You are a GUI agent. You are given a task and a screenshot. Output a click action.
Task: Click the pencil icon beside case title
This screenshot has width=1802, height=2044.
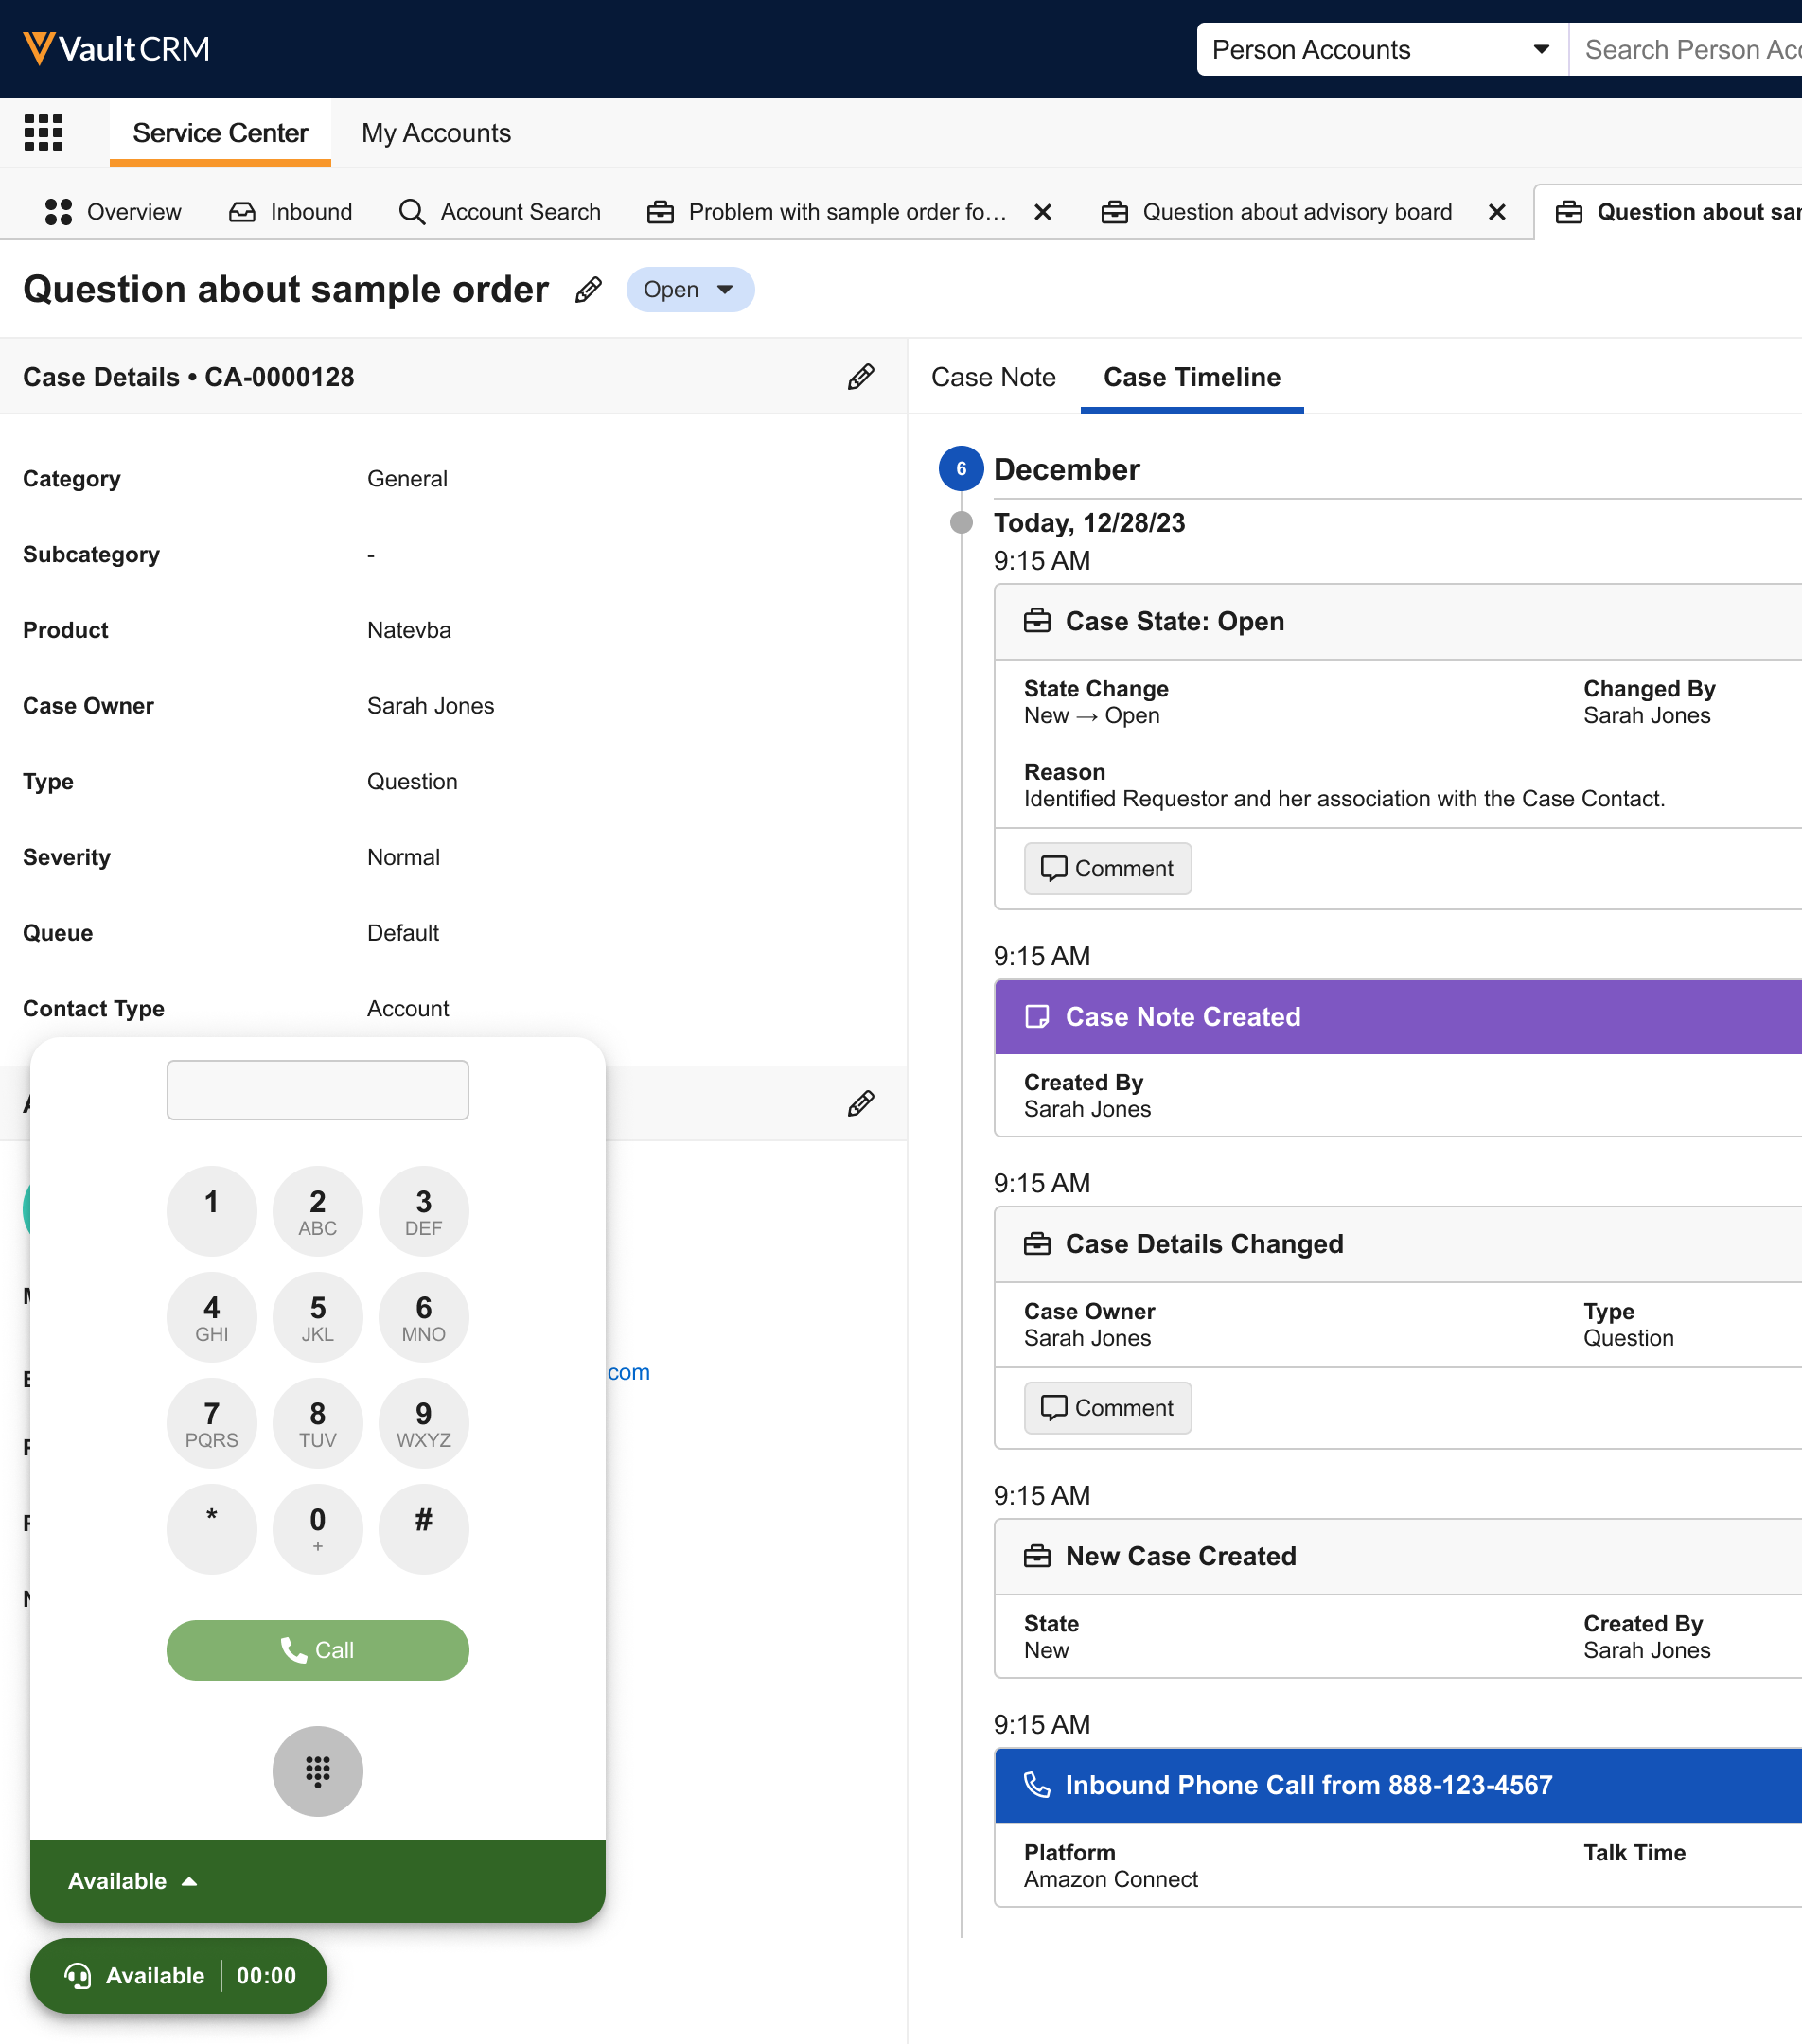589,290
